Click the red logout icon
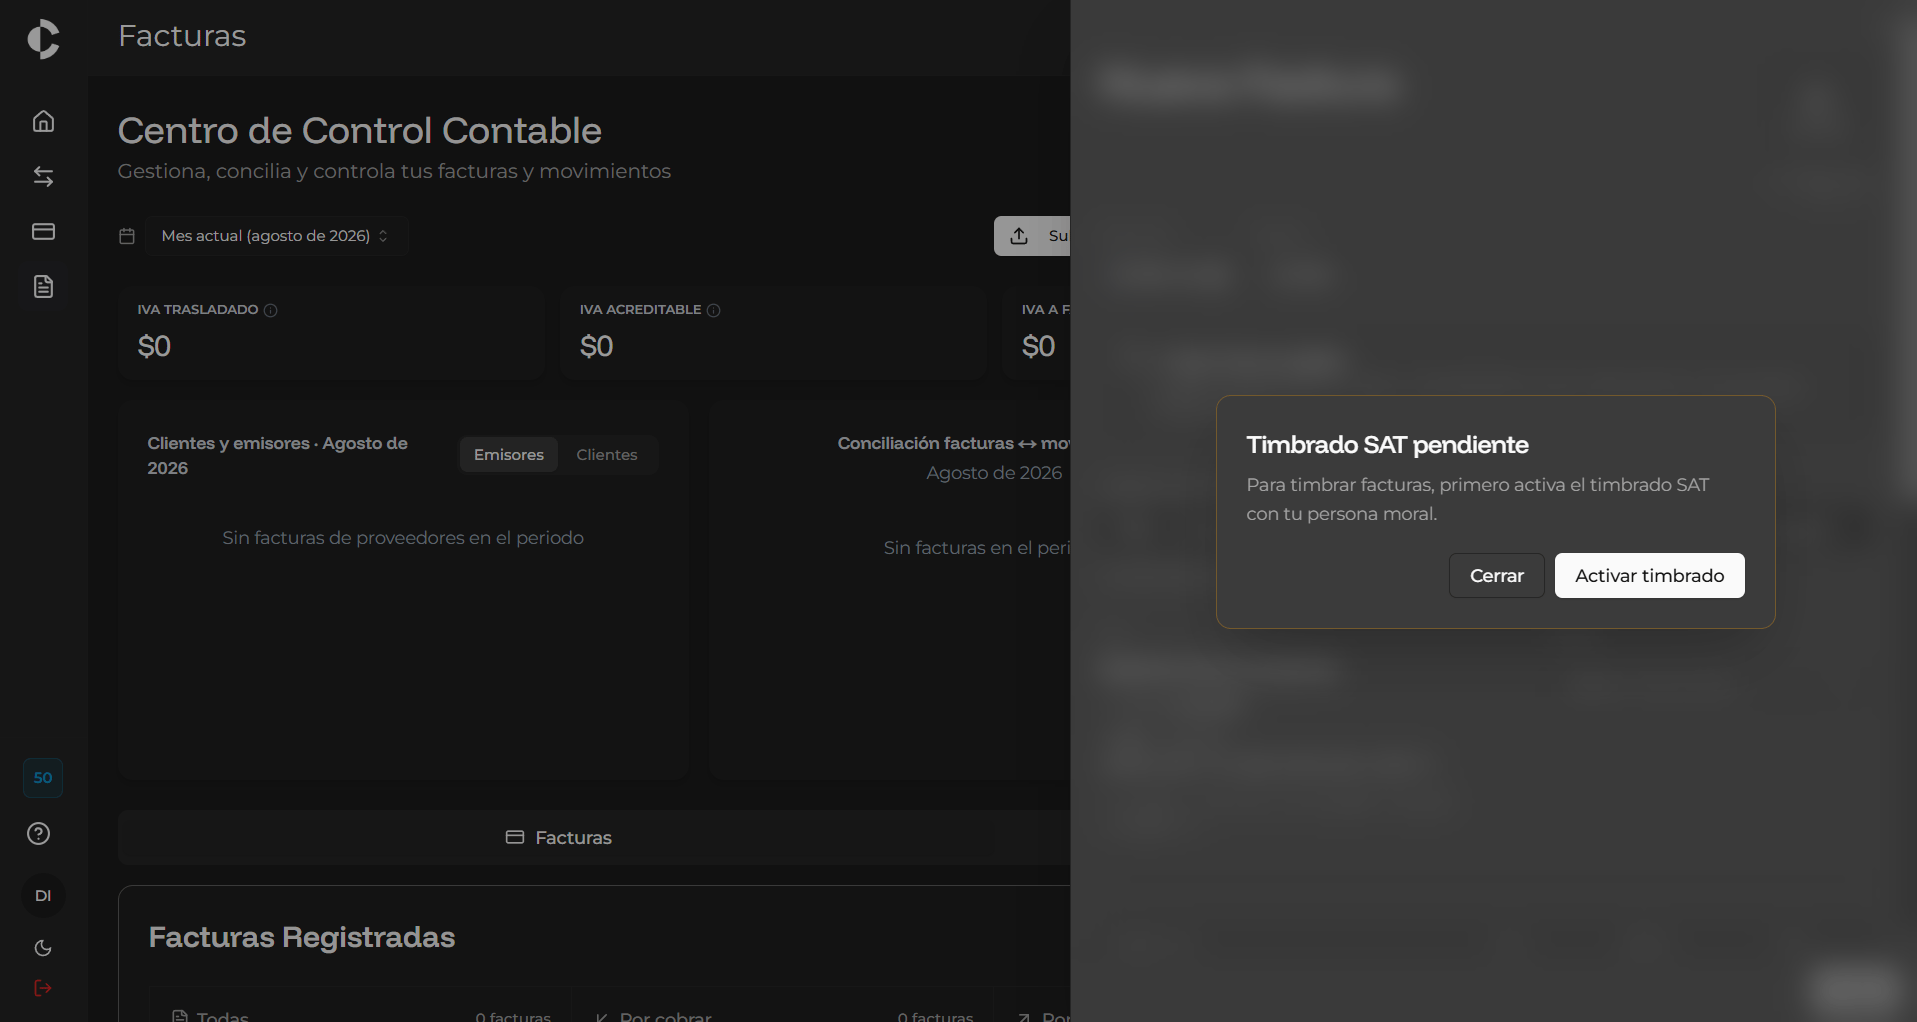The image size is (1917, 1022). tap(43, 988)
